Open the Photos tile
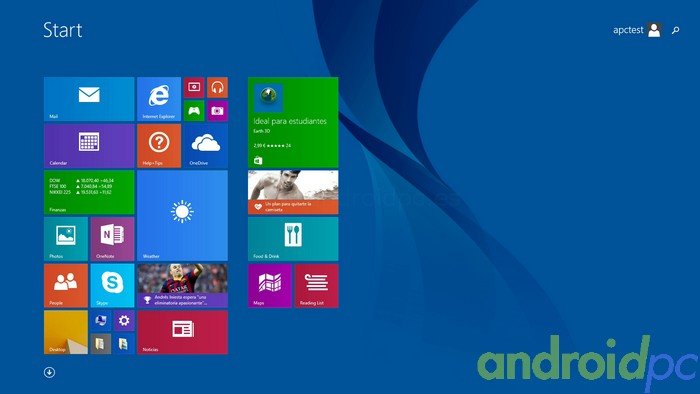This screenshot has width=700, height=394. [66, 239]
